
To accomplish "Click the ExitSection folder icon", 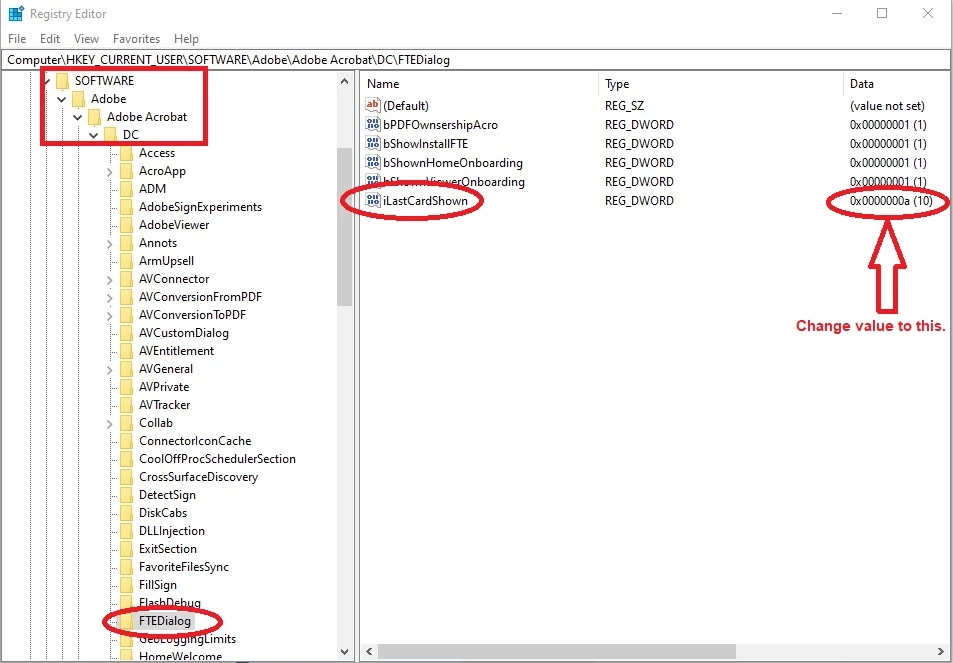I will tap(126, 549).
